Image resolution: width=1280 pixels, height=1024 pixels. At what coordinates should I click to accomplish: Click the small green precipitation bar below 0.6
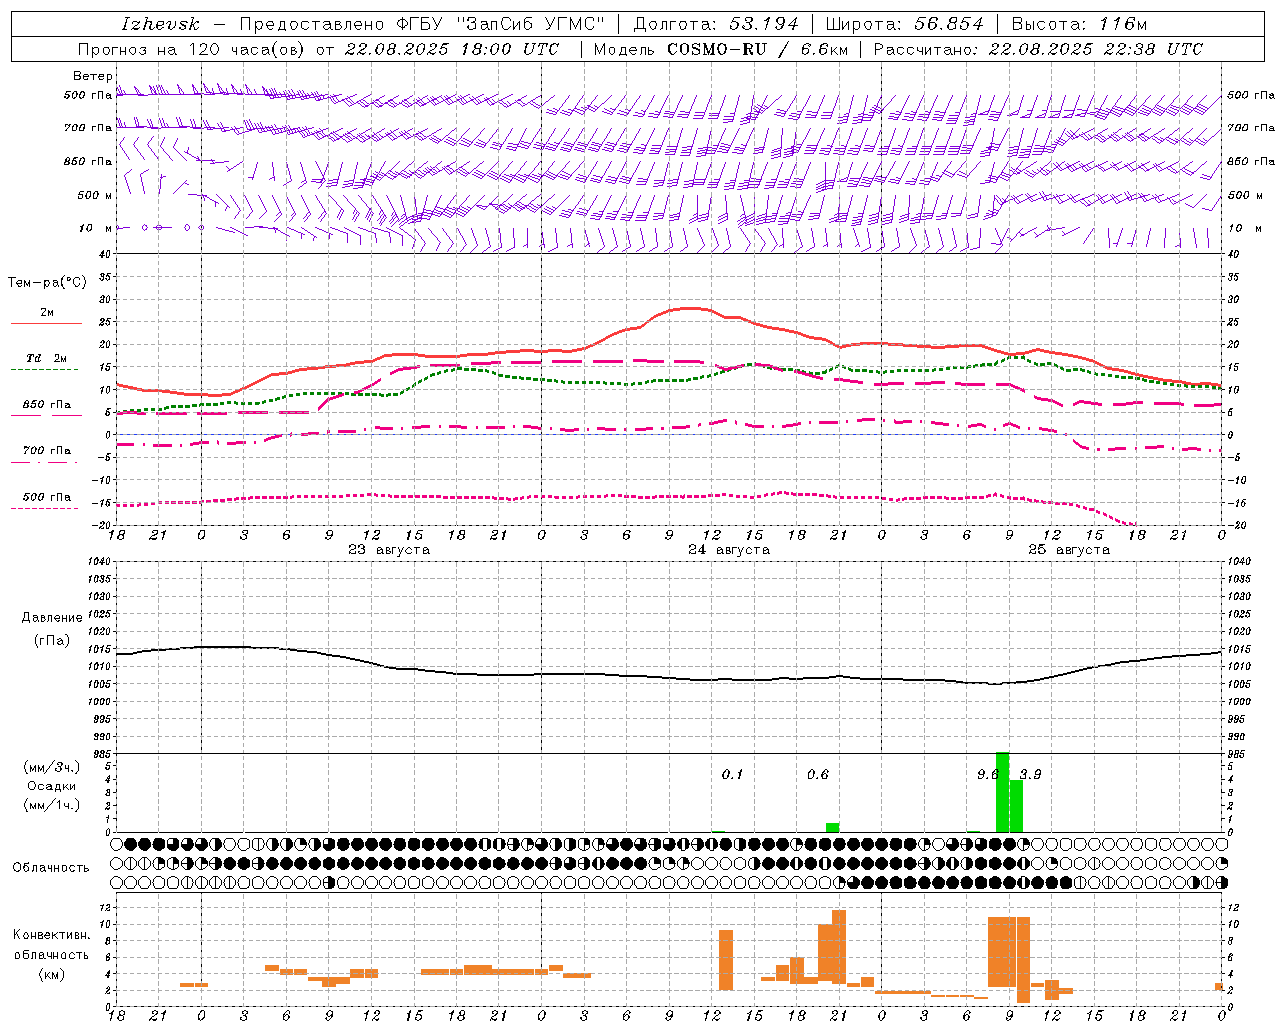coord(832,827)
